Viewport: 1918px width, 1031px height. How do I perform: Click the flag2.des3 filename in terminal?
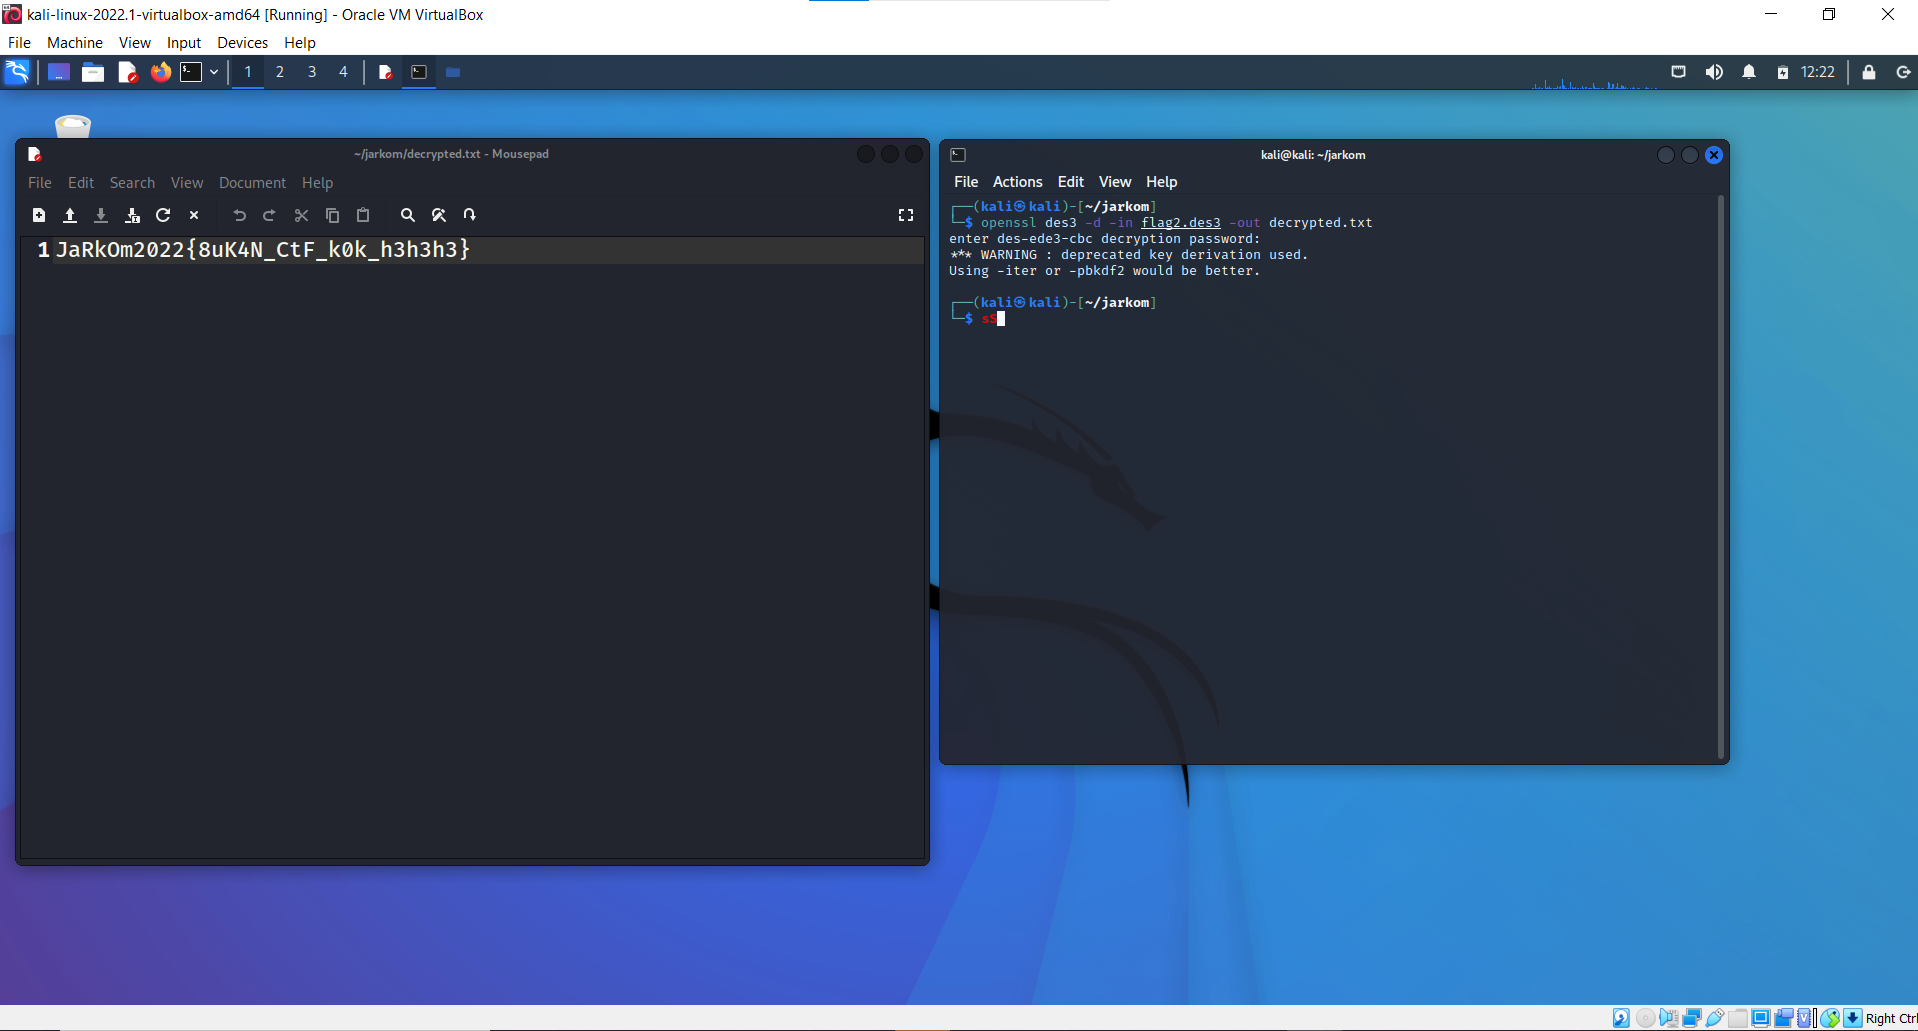click(1181, 223)
